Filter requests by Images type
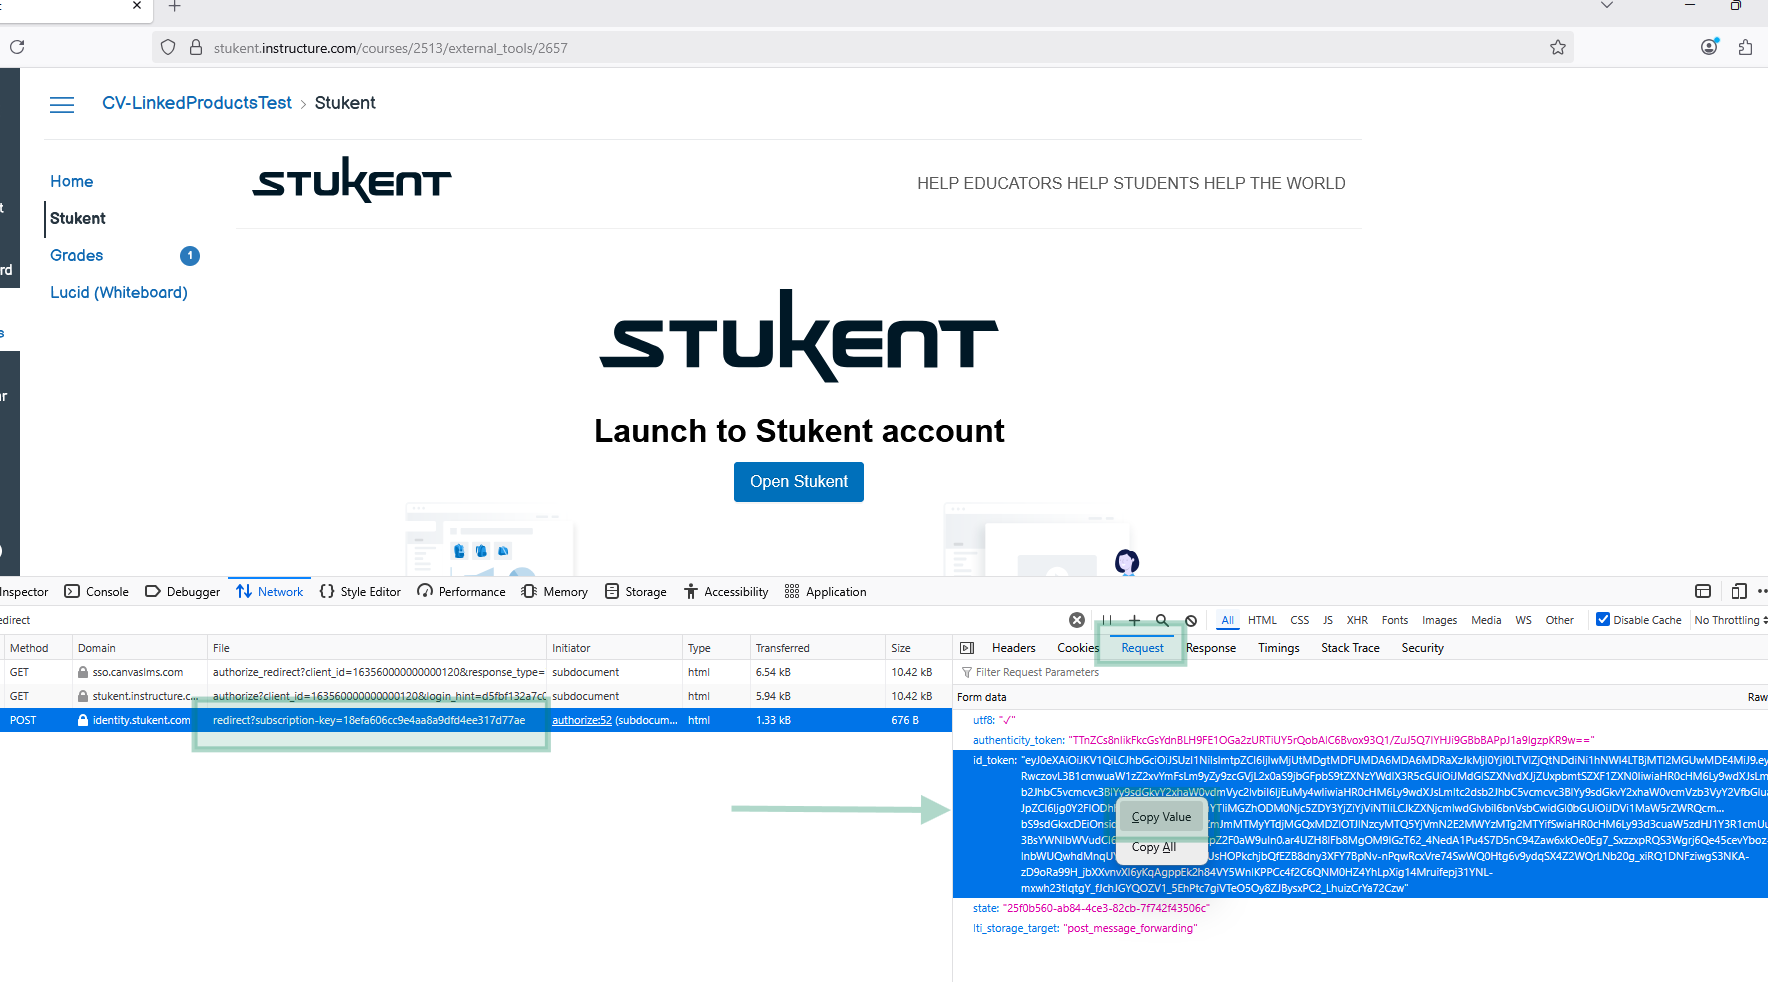 (x=1439, y=620)
